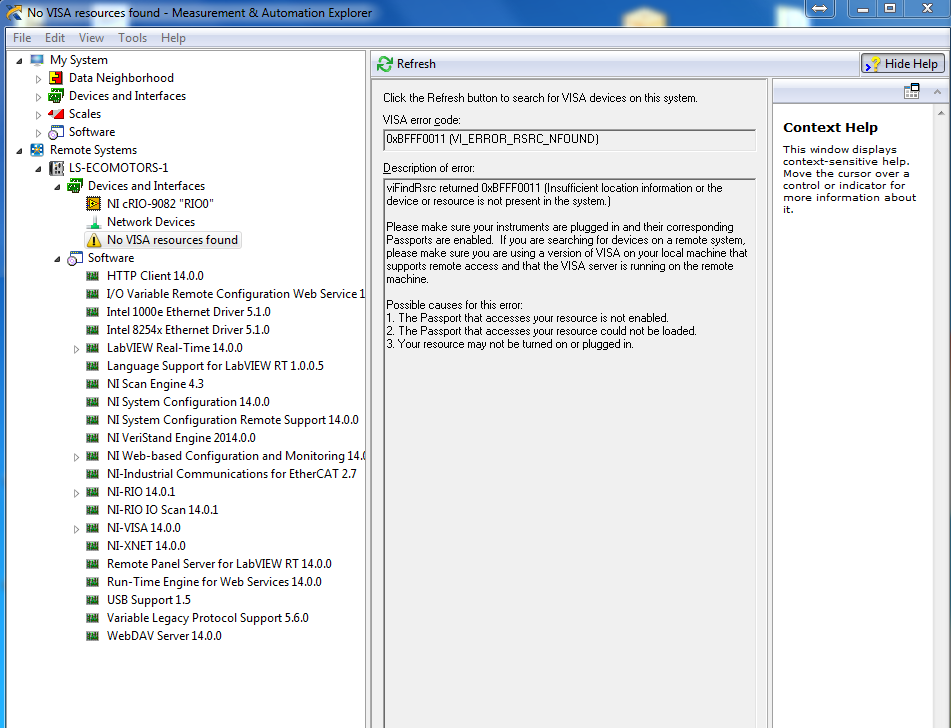Open the View menu
Image resolution: width=951 pixels, height=728 pixels.
[91, 38]
